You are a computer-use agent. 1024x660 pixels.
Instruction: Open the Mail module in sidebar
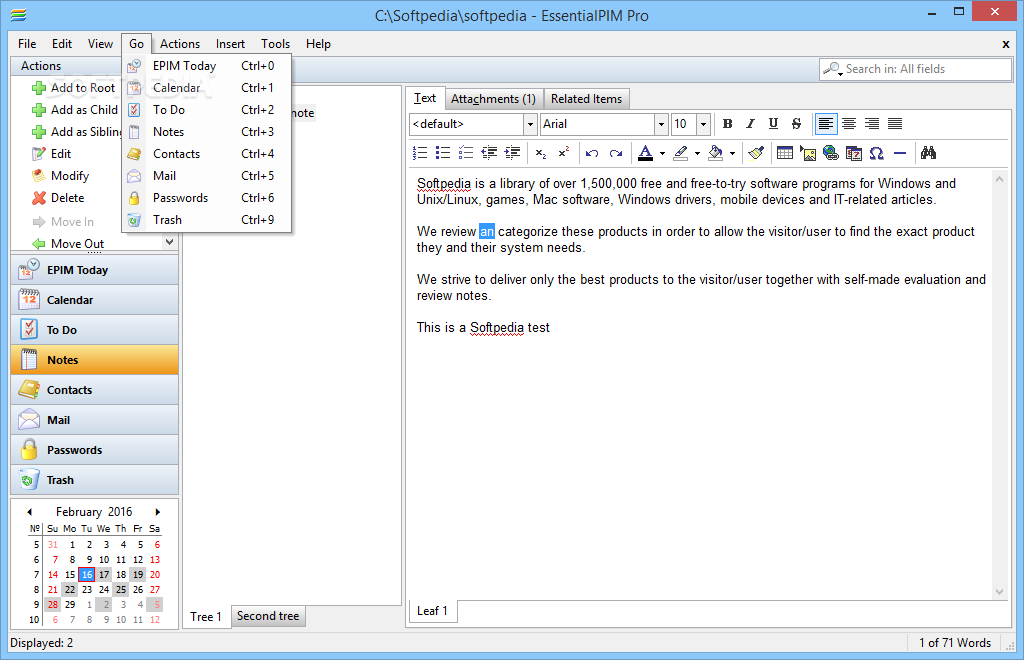[95, 420]
